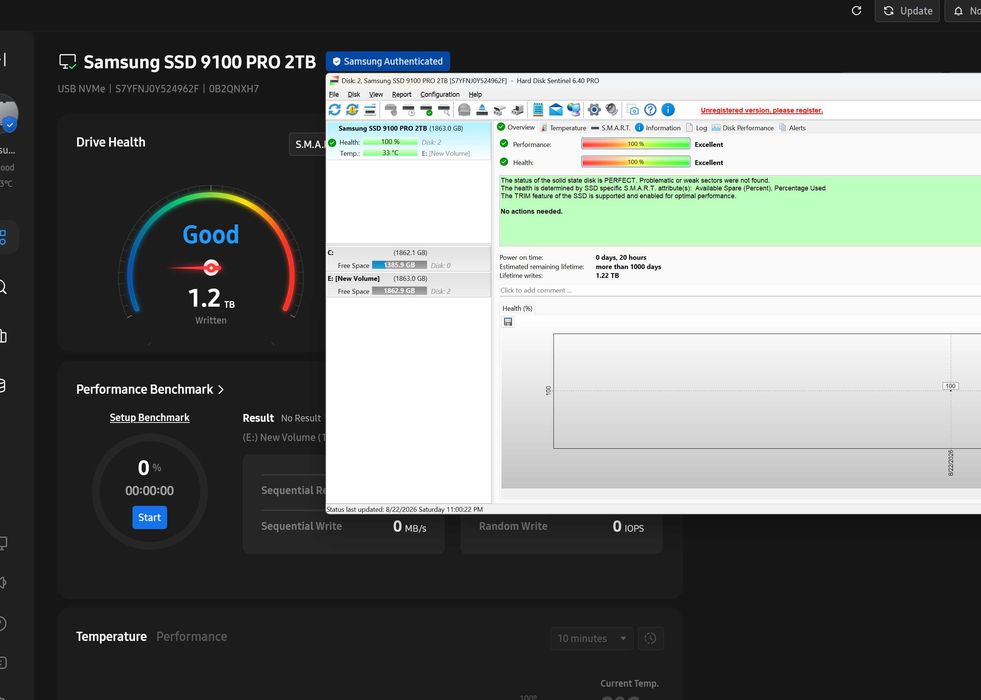Viewport: 981px width, 700px height.
Task: Click the 'Lifetime writes: 1.22 TB' value
Action: pos(607,275)
